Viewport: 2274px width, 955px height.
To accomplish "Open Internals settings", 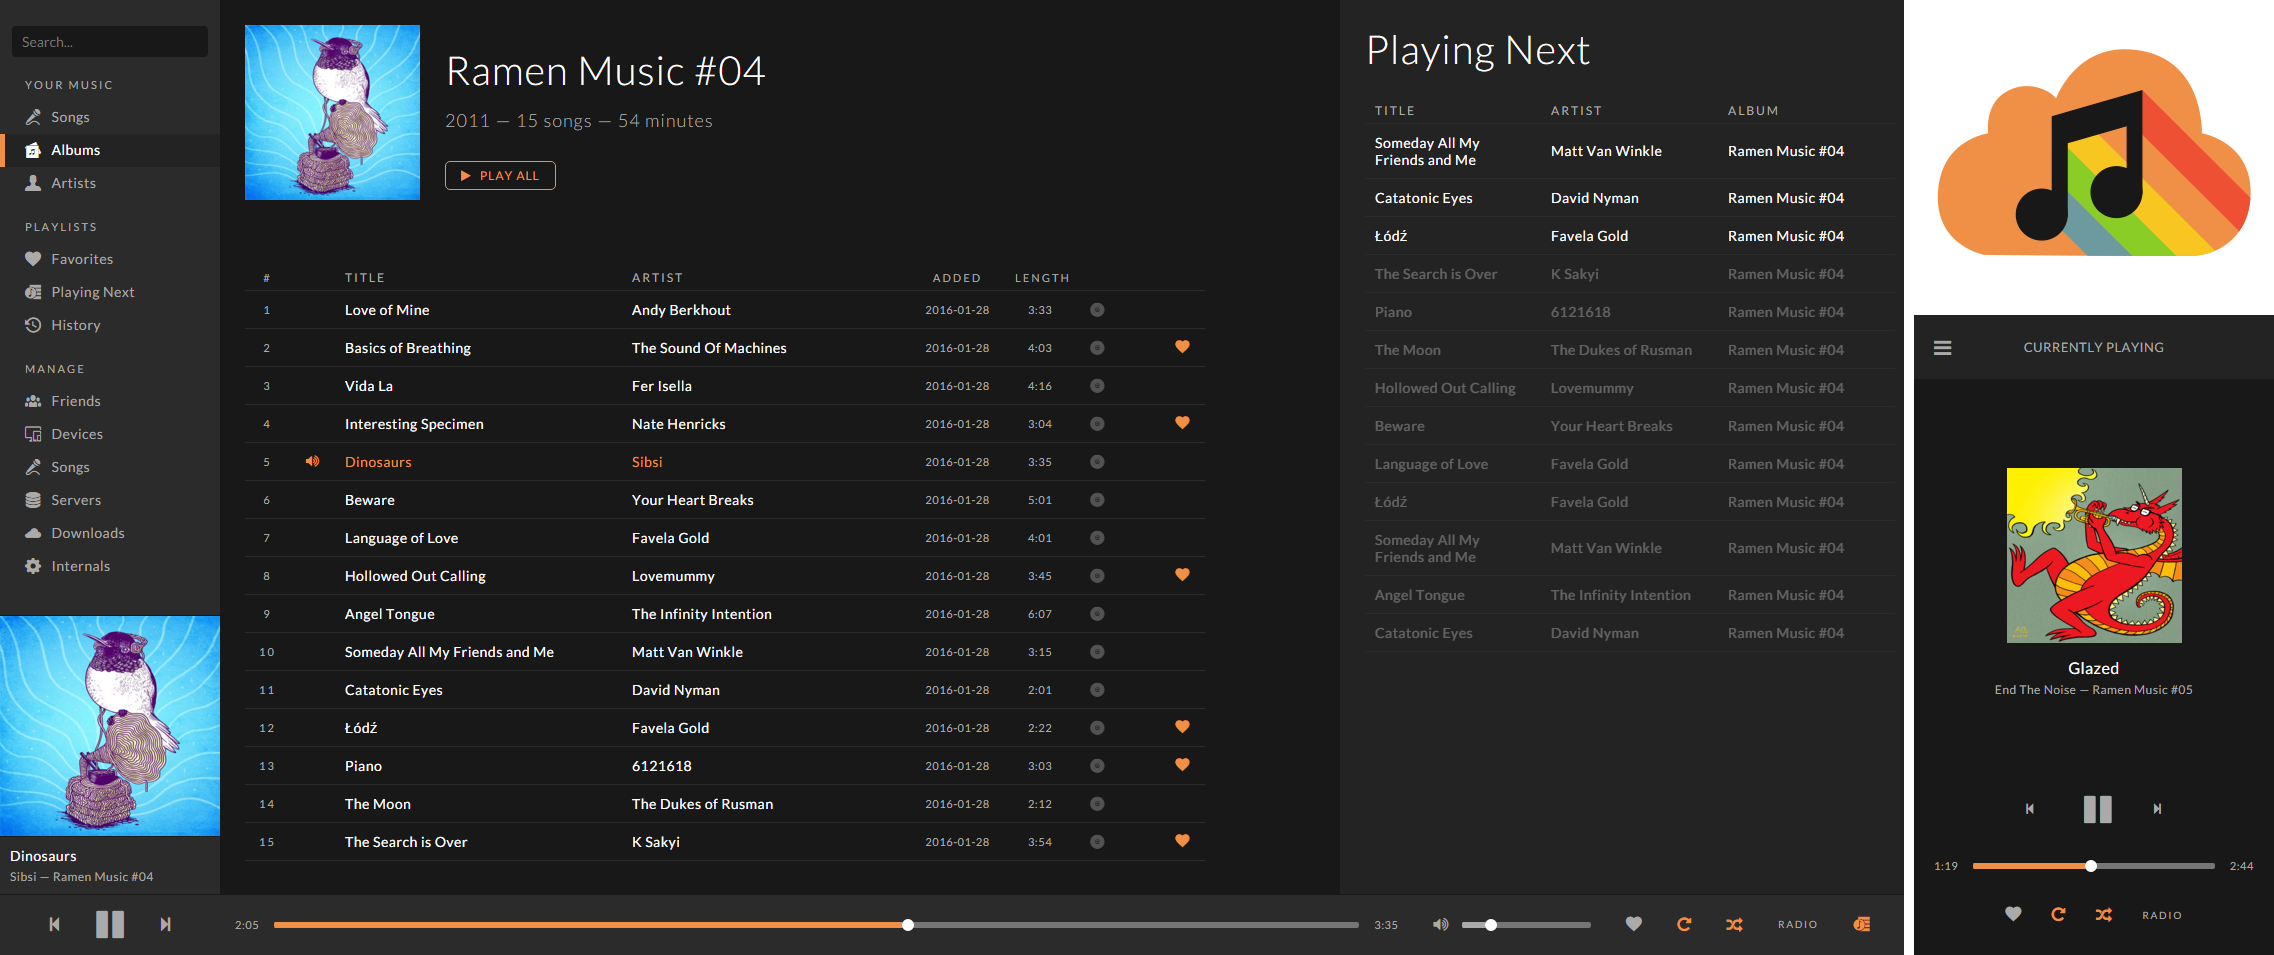I will click(x=79, y=565).
